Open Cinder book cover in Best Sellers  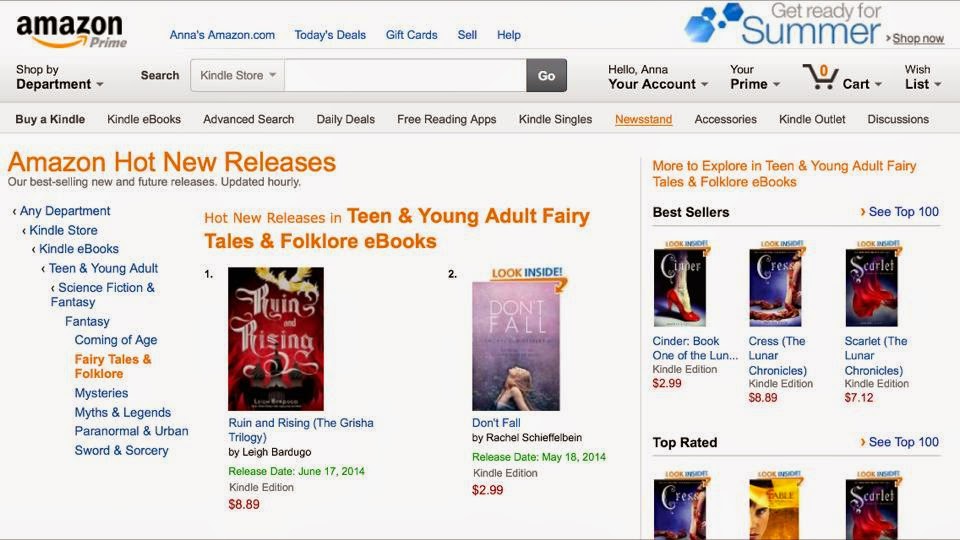pos(679,286)
